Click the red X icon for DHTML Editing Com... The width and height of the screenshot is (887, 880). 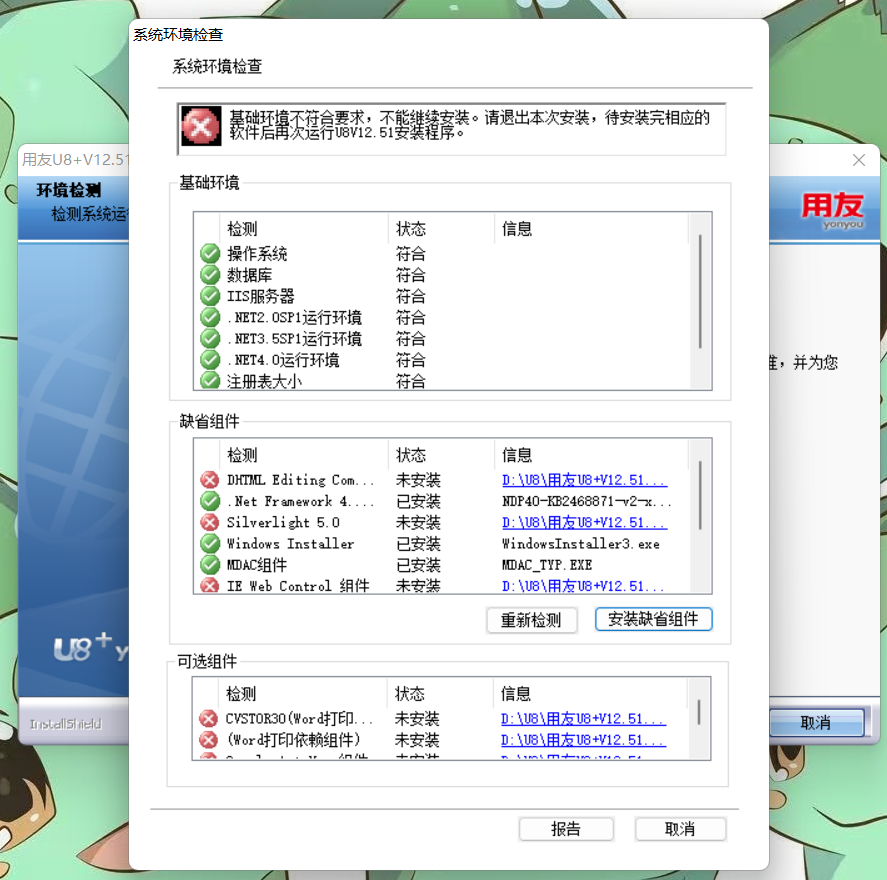click(x=210, y=480)
